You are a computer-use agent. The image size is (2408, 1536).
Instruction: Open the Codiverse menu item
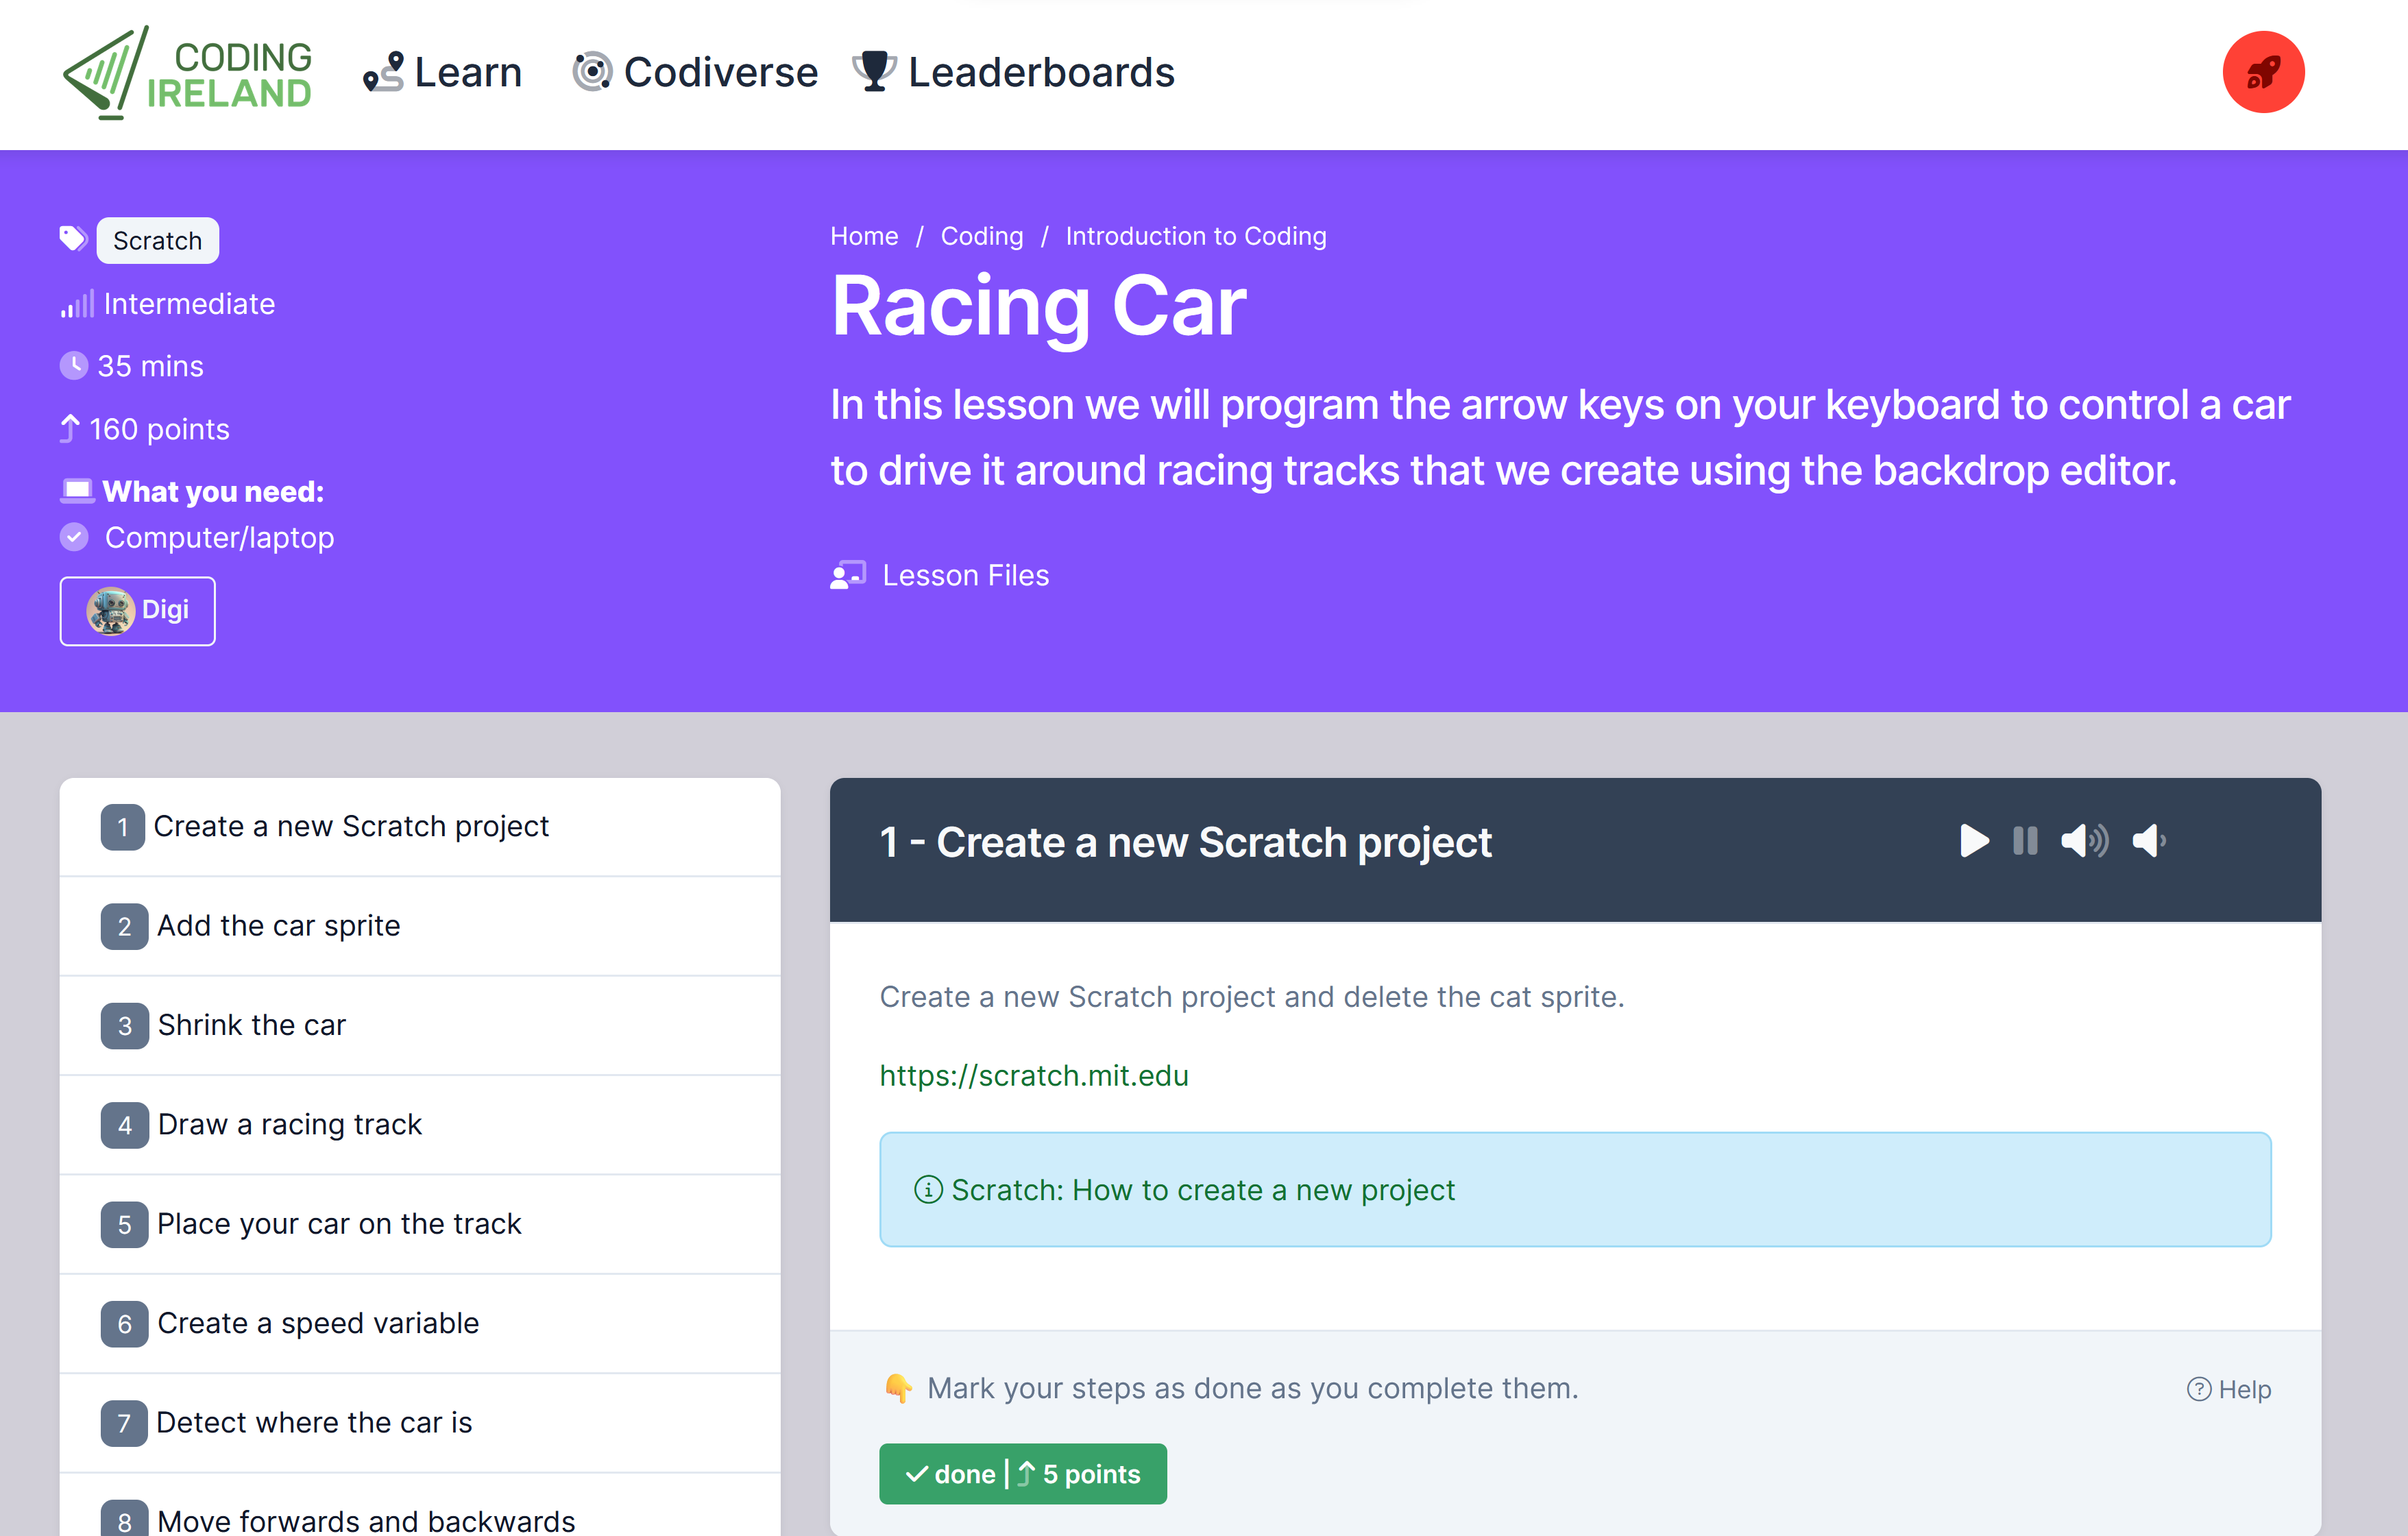tap(695, 72)
